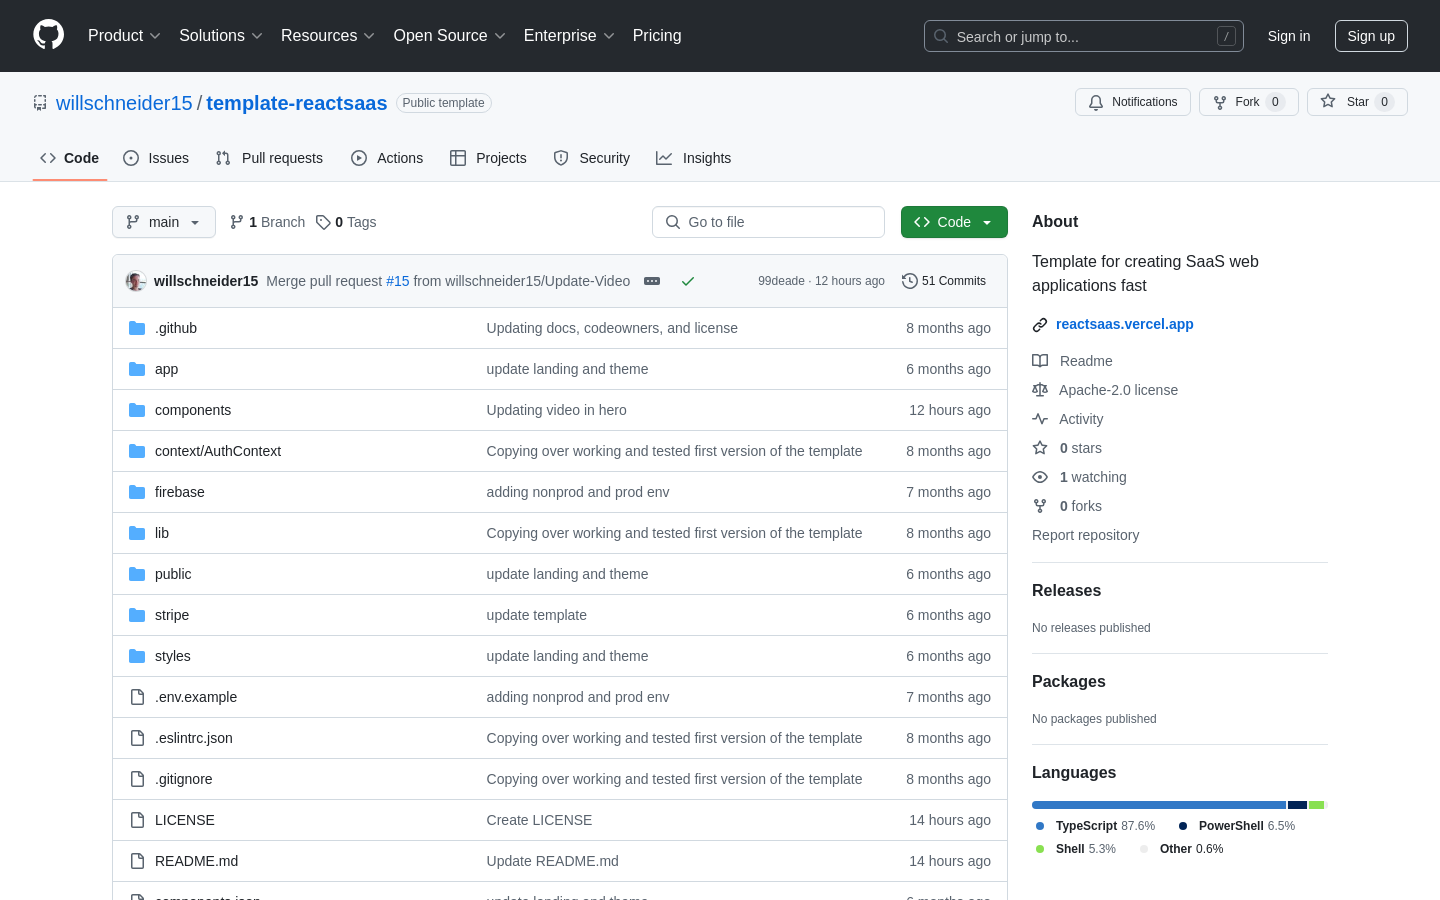
Task: Open the Enterprise dropdown
Action: [569, 36]
